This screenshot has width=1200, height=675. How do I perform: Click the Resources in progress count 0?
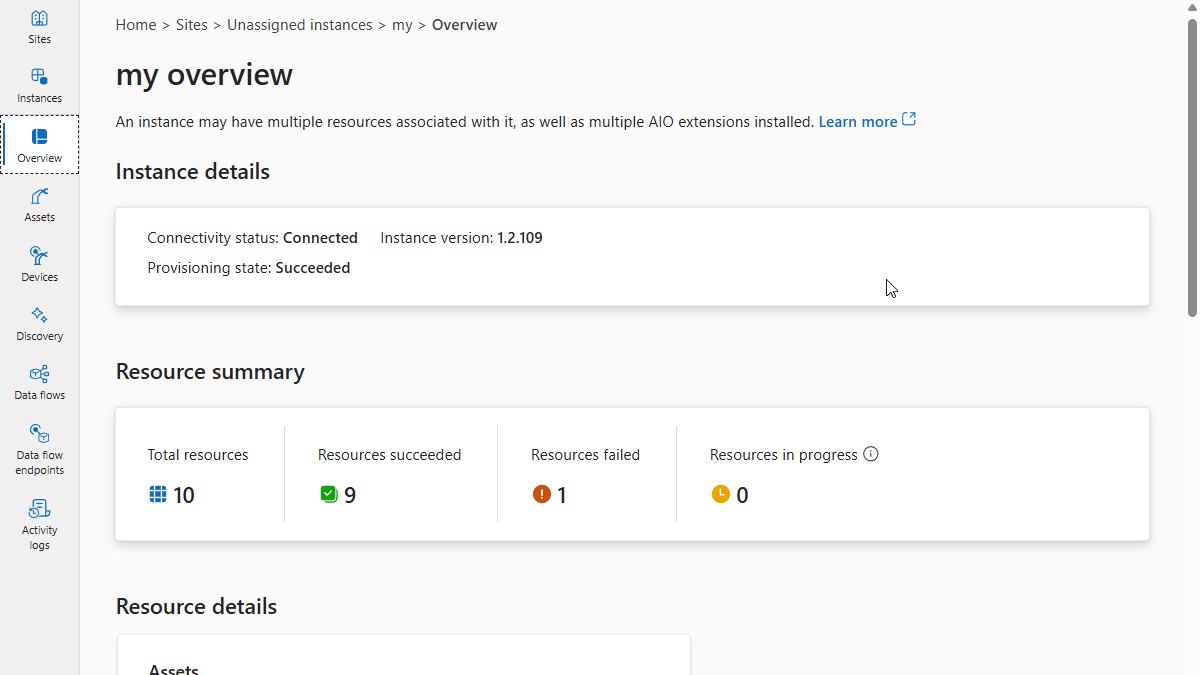pyautogui.click(x=742, y=495)
